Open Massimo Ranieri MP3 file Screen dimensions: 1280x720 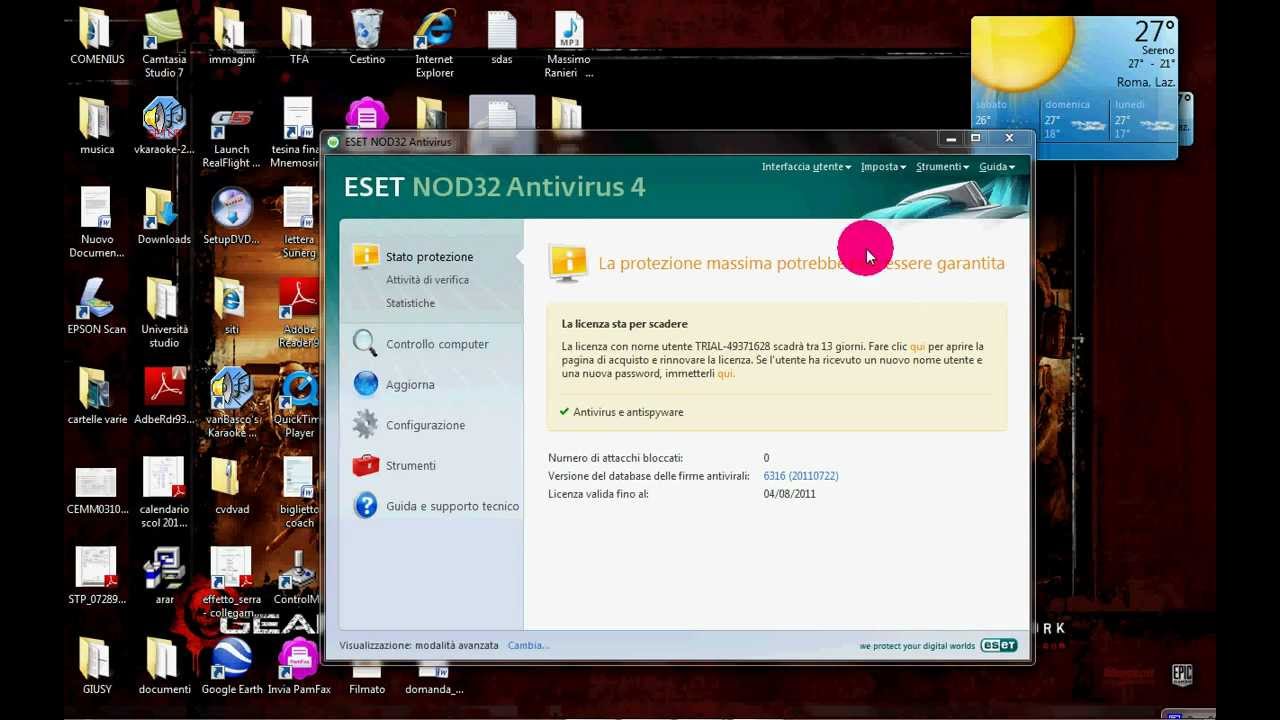coord(568,44)
